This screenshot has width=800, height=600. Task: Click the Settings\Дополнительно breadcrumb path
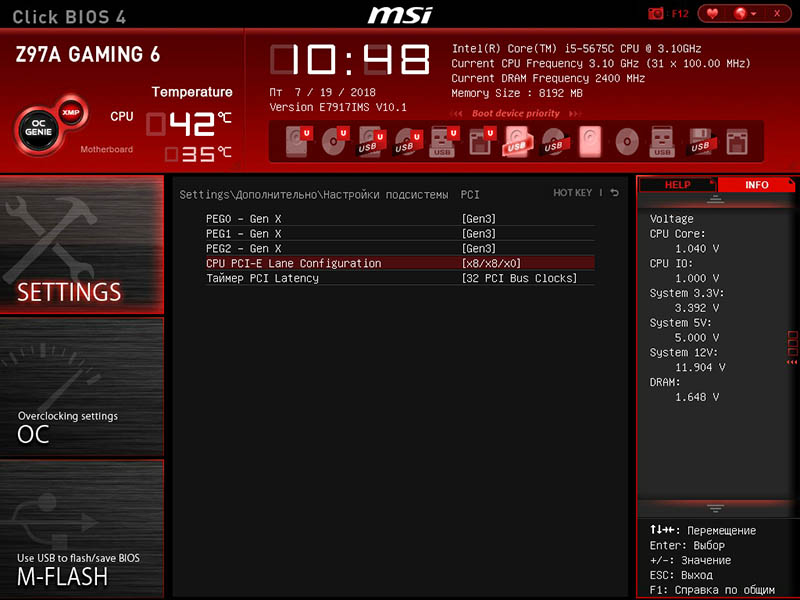pos(329,195)
